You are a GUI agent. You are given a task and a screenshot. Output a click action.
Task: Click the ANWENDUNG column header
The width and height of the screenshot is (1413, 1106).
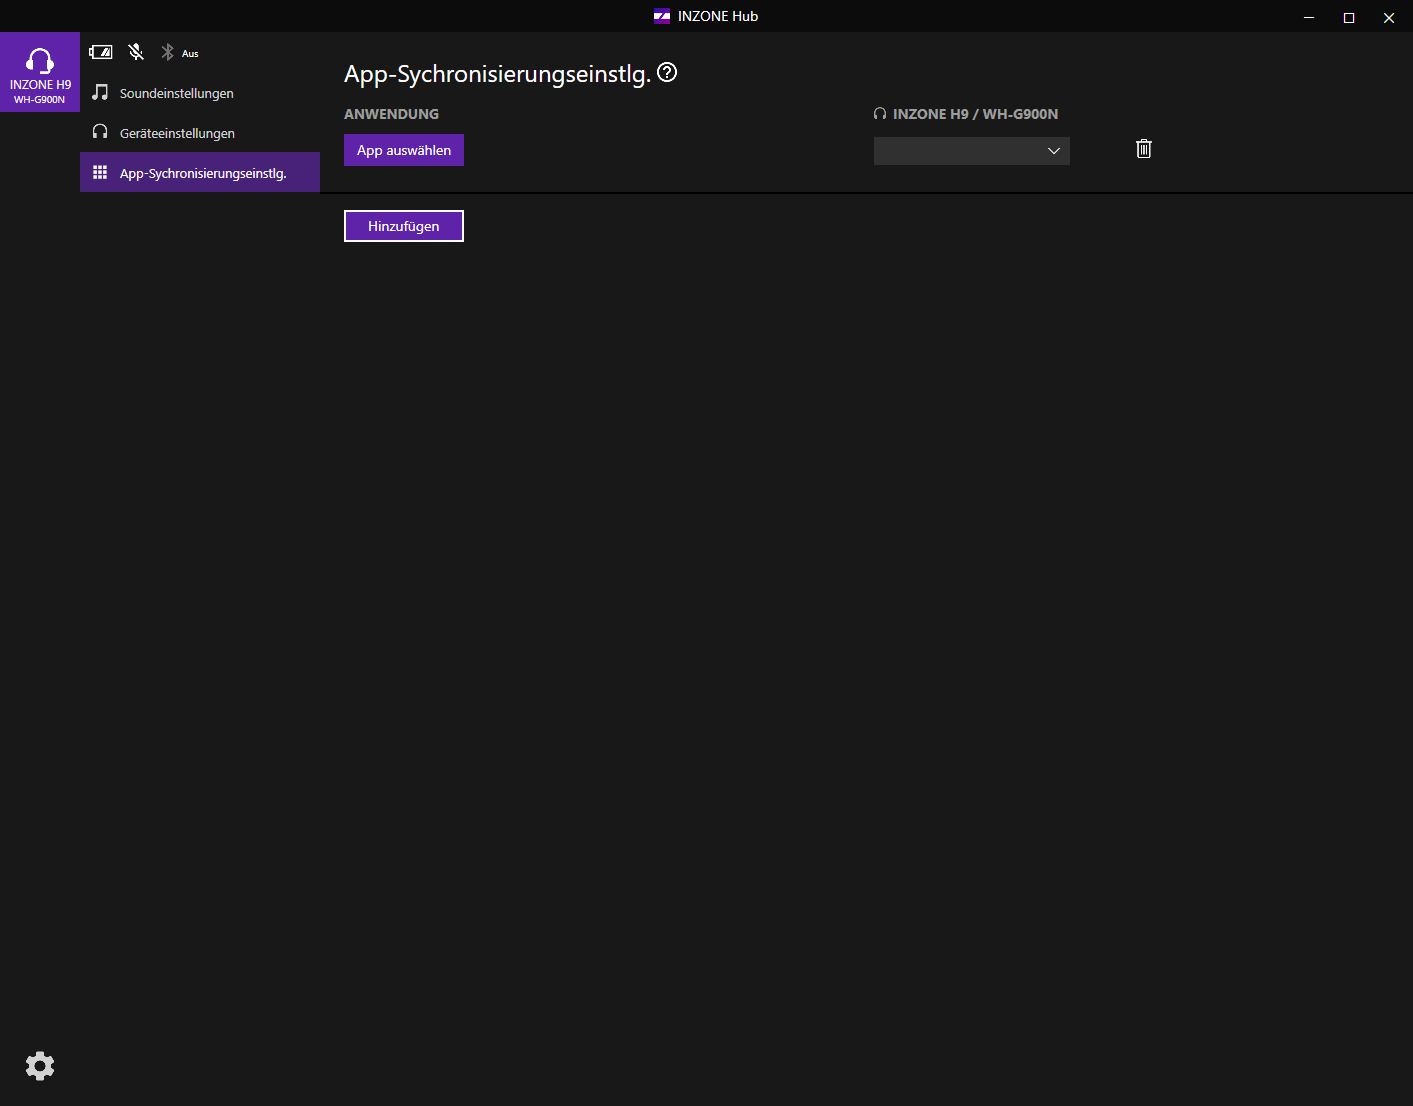(391, 114)
